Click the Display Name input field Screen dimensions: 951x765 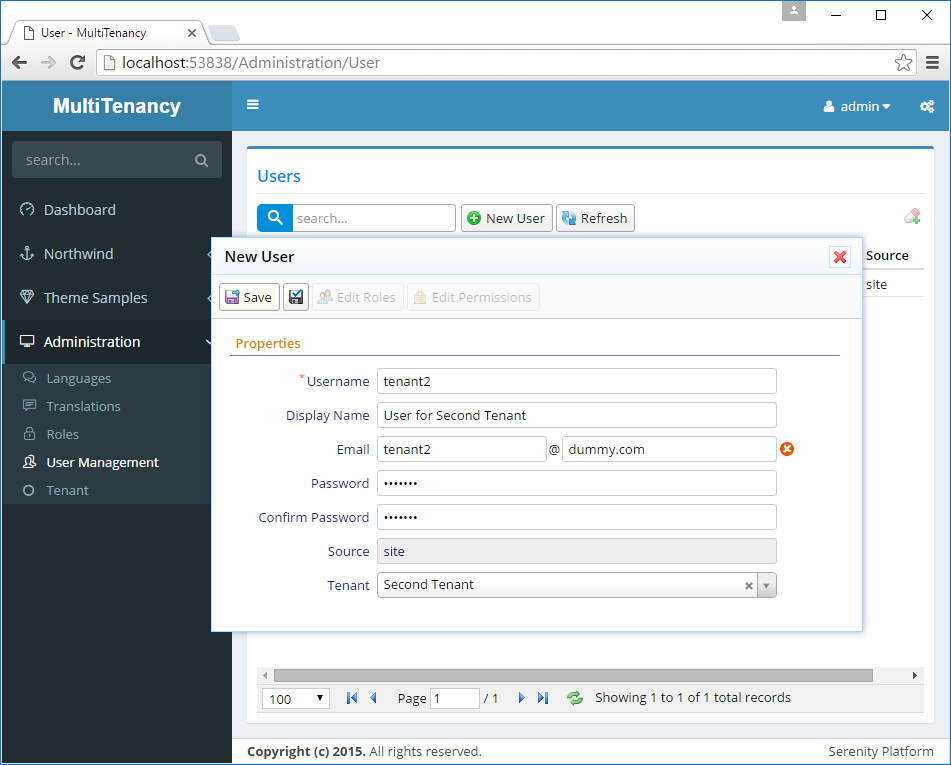pos(576,415)
